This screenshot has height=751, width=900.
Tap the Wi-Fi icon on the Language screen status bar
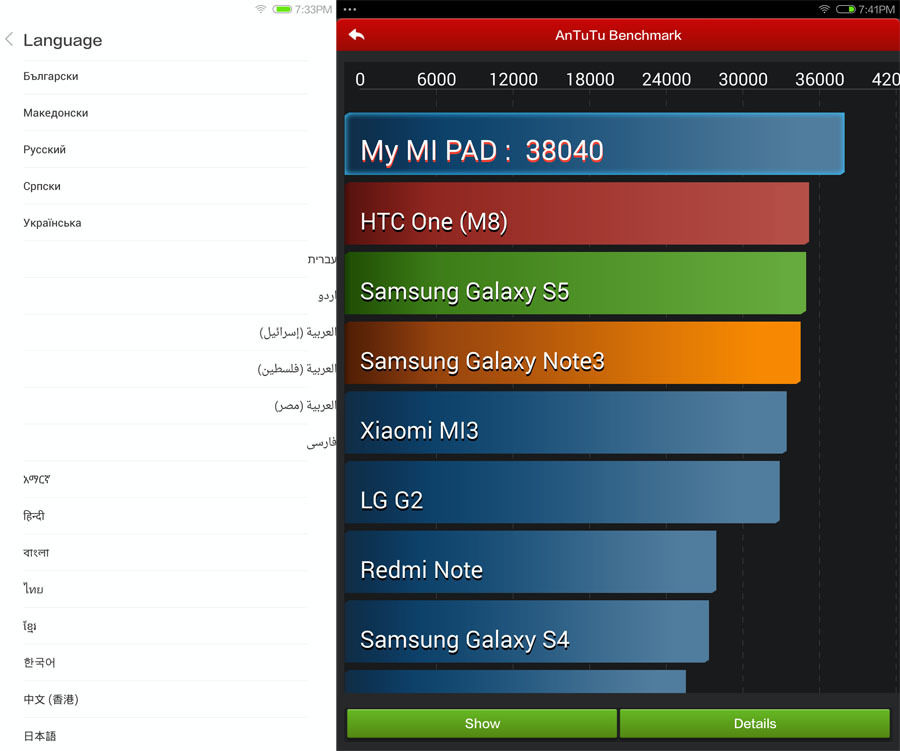[261, 9]
